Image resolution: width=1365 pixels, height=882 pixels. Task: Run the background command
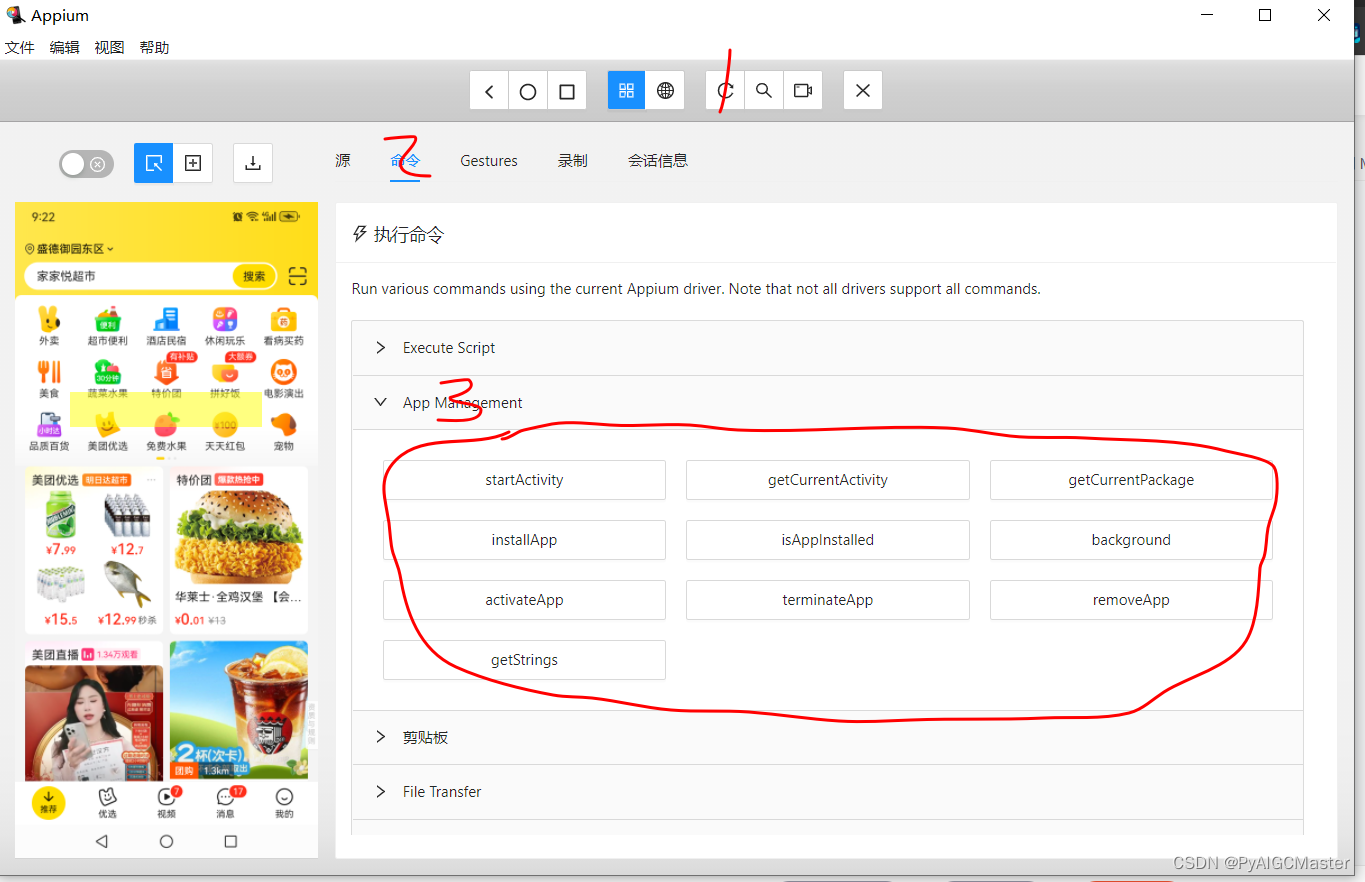(x=1131, y=540)
